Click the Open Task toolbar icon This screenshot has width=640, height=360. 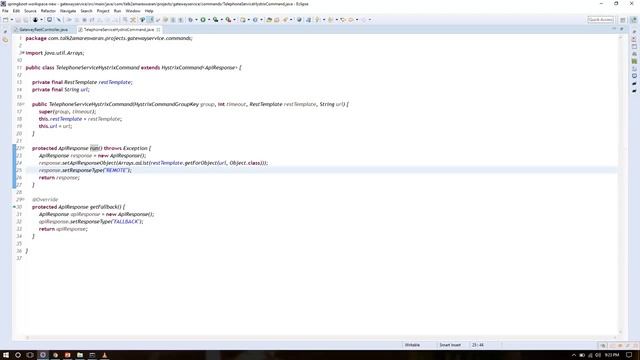pos(276,20)
